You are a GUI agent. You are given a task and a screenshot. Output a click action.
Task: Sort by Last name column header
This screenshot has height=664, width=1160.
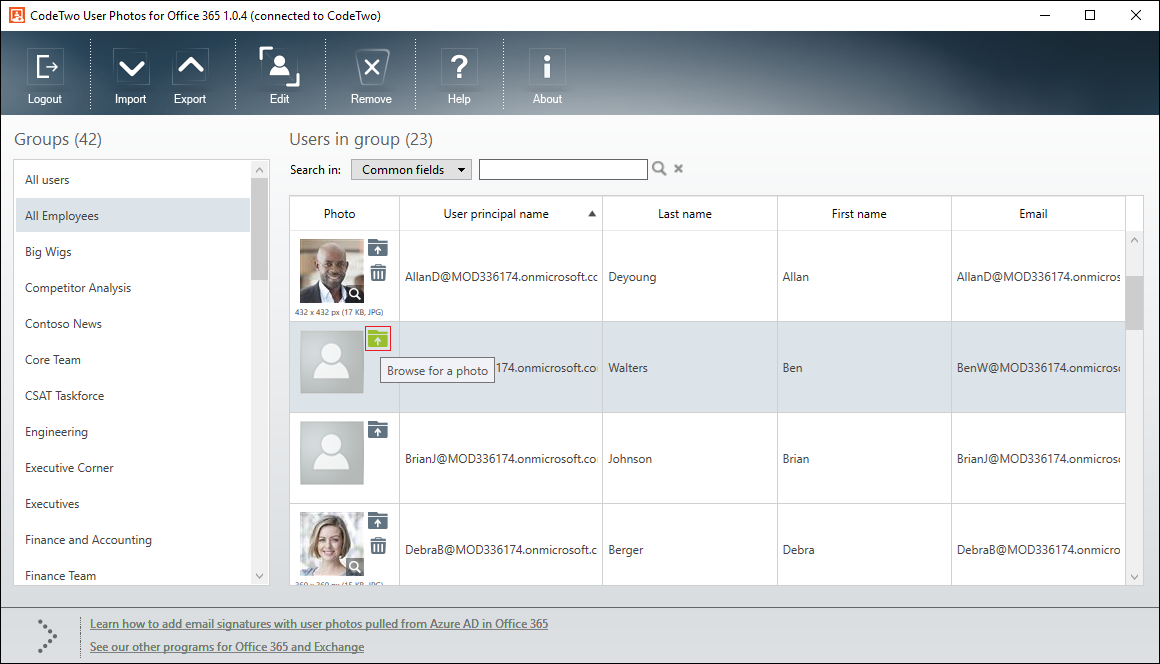(x=690, y=214)
